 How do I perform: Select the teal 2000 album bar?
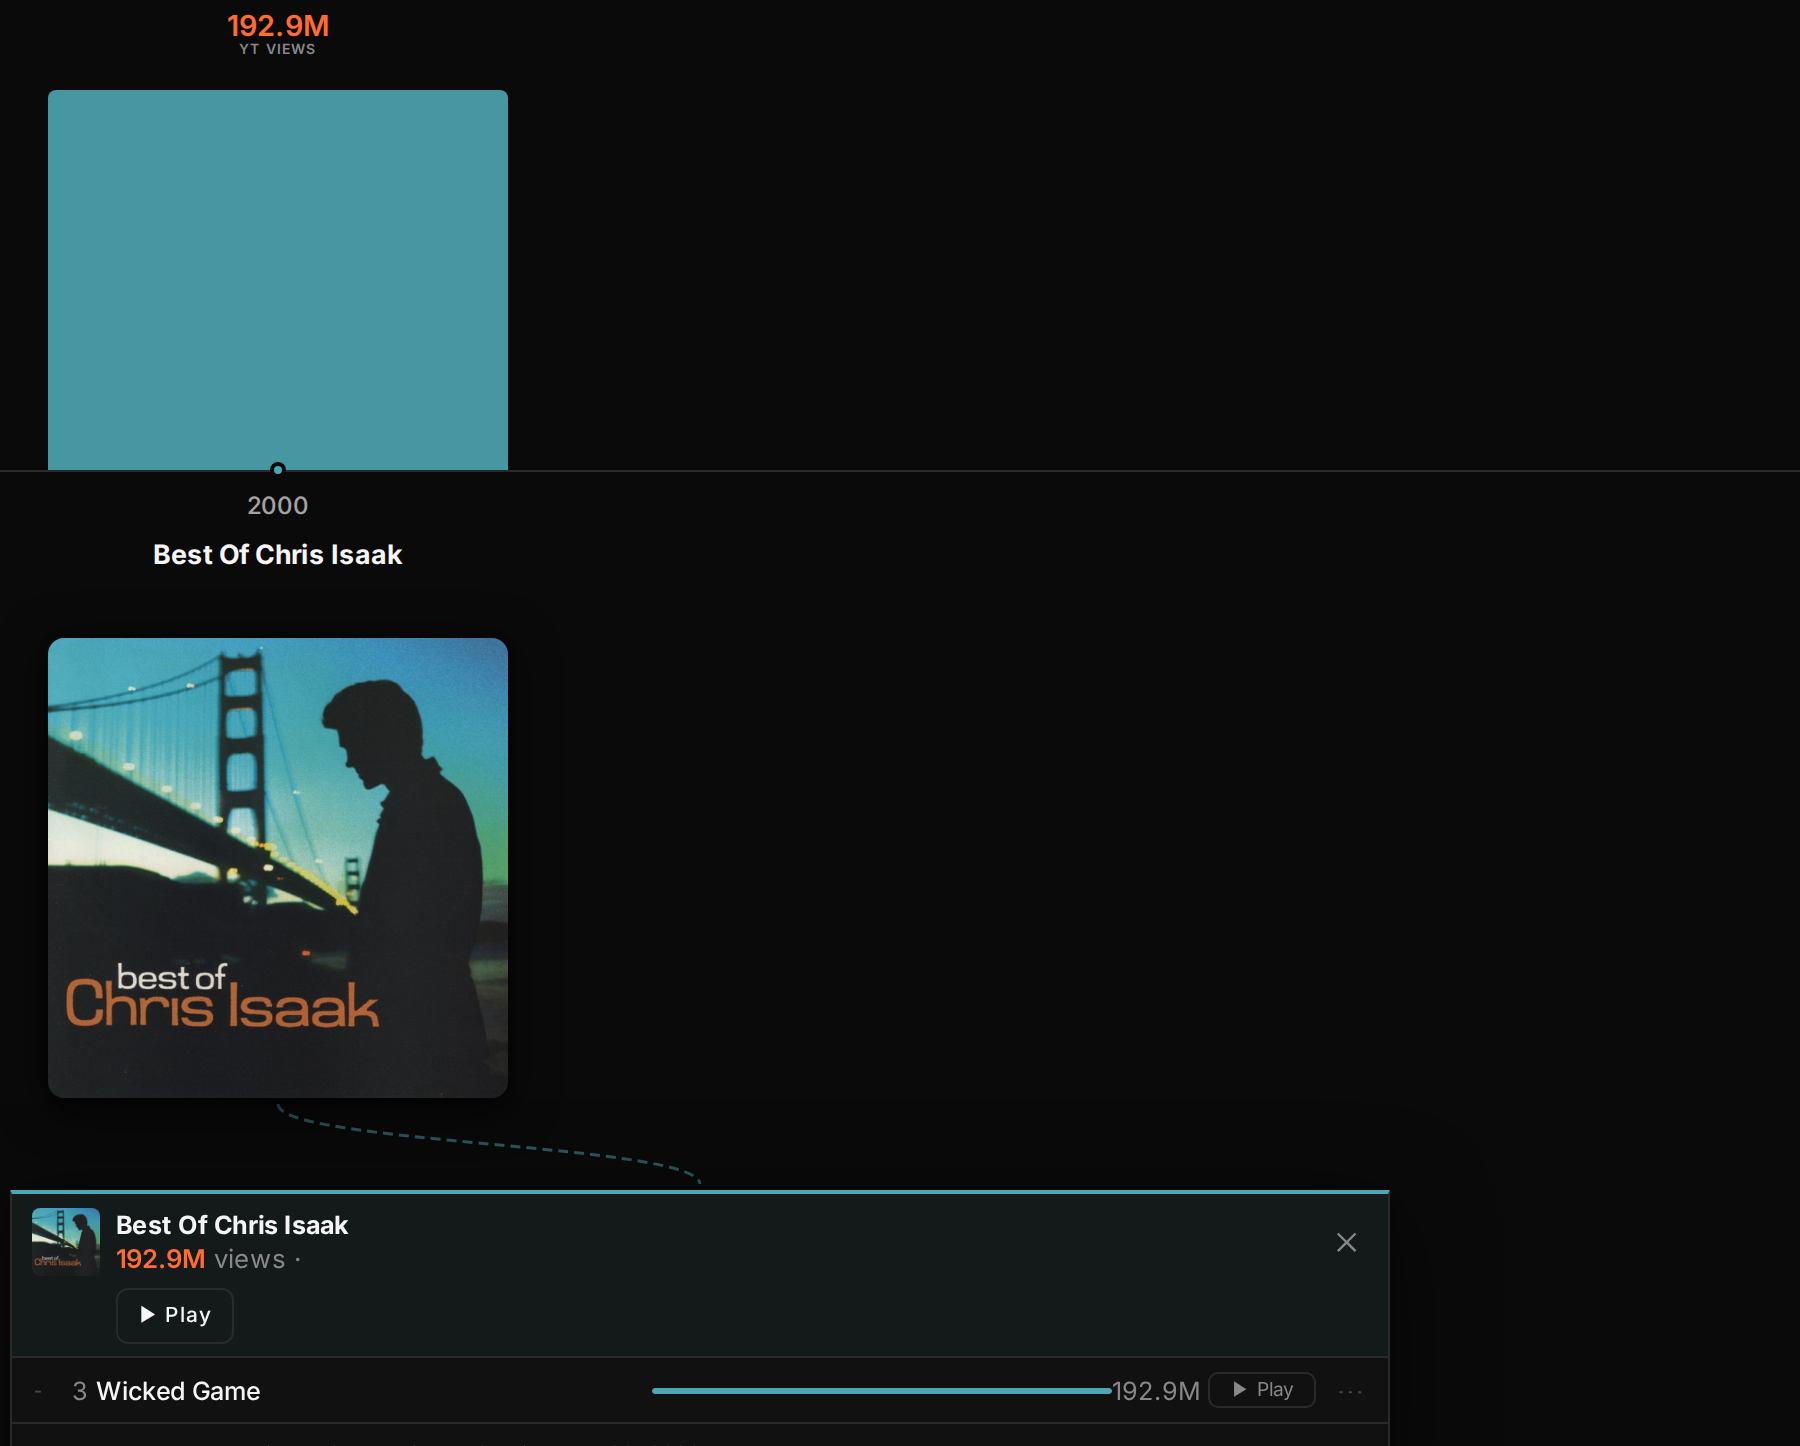[278, 280]
